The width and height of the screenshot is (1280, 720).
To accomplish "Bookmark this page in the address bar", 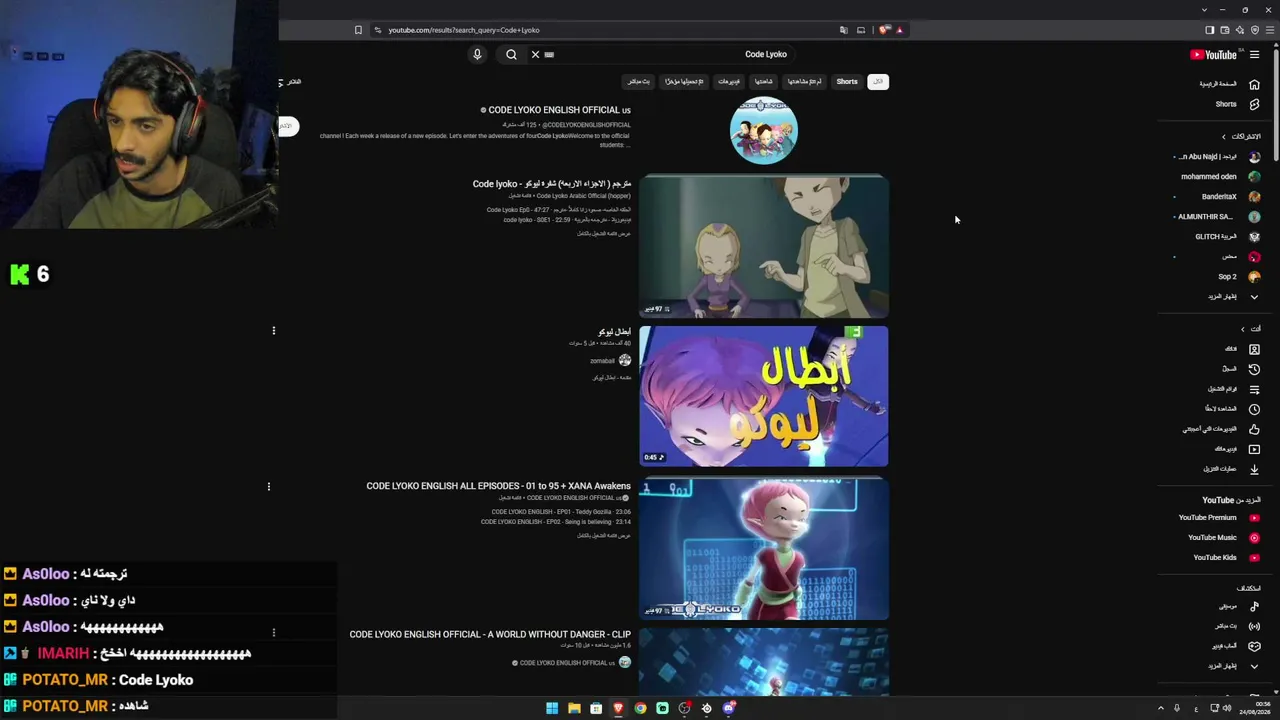I will coord(358,30).
